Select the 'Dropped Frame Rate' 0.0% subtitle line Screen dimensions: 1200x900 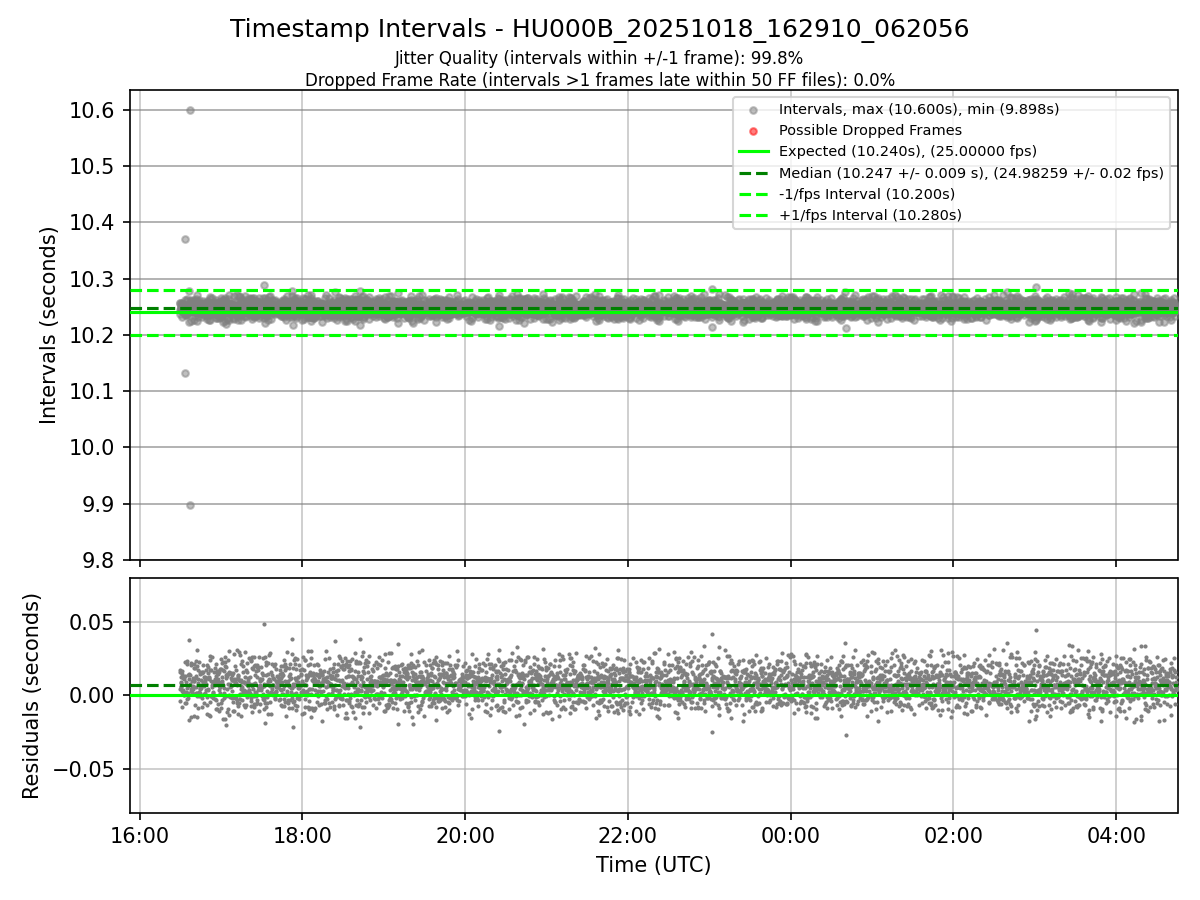point(599,79)
